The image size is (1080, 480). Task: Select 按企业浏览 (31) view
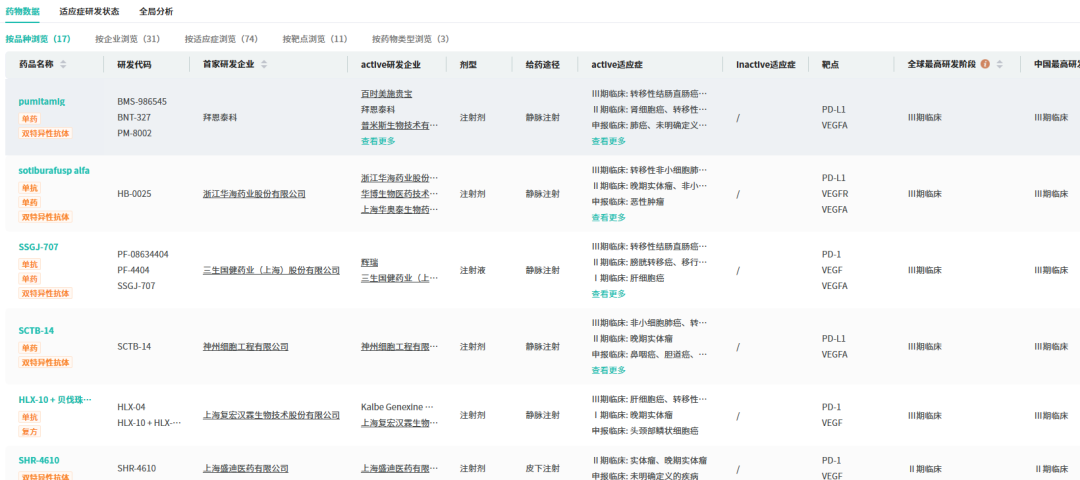pos(127,39)
